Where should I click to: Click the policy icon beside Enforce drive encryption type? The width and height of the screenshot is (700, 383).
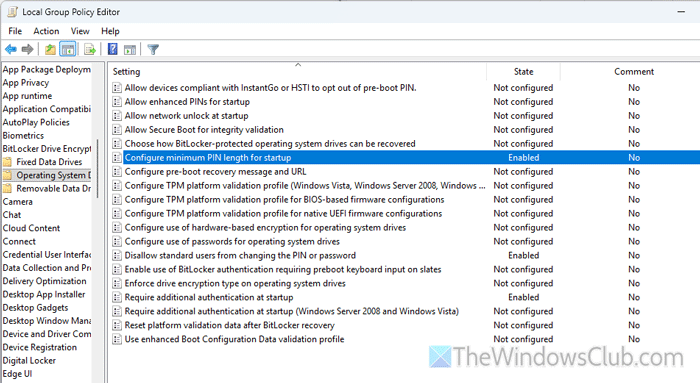click(117, 283)
